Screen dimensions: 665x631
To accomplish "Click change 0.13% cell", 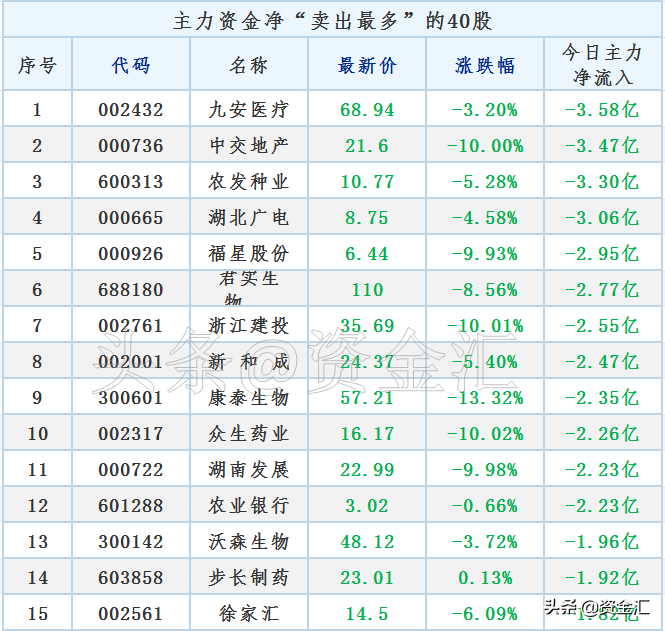I will (486, 578).
